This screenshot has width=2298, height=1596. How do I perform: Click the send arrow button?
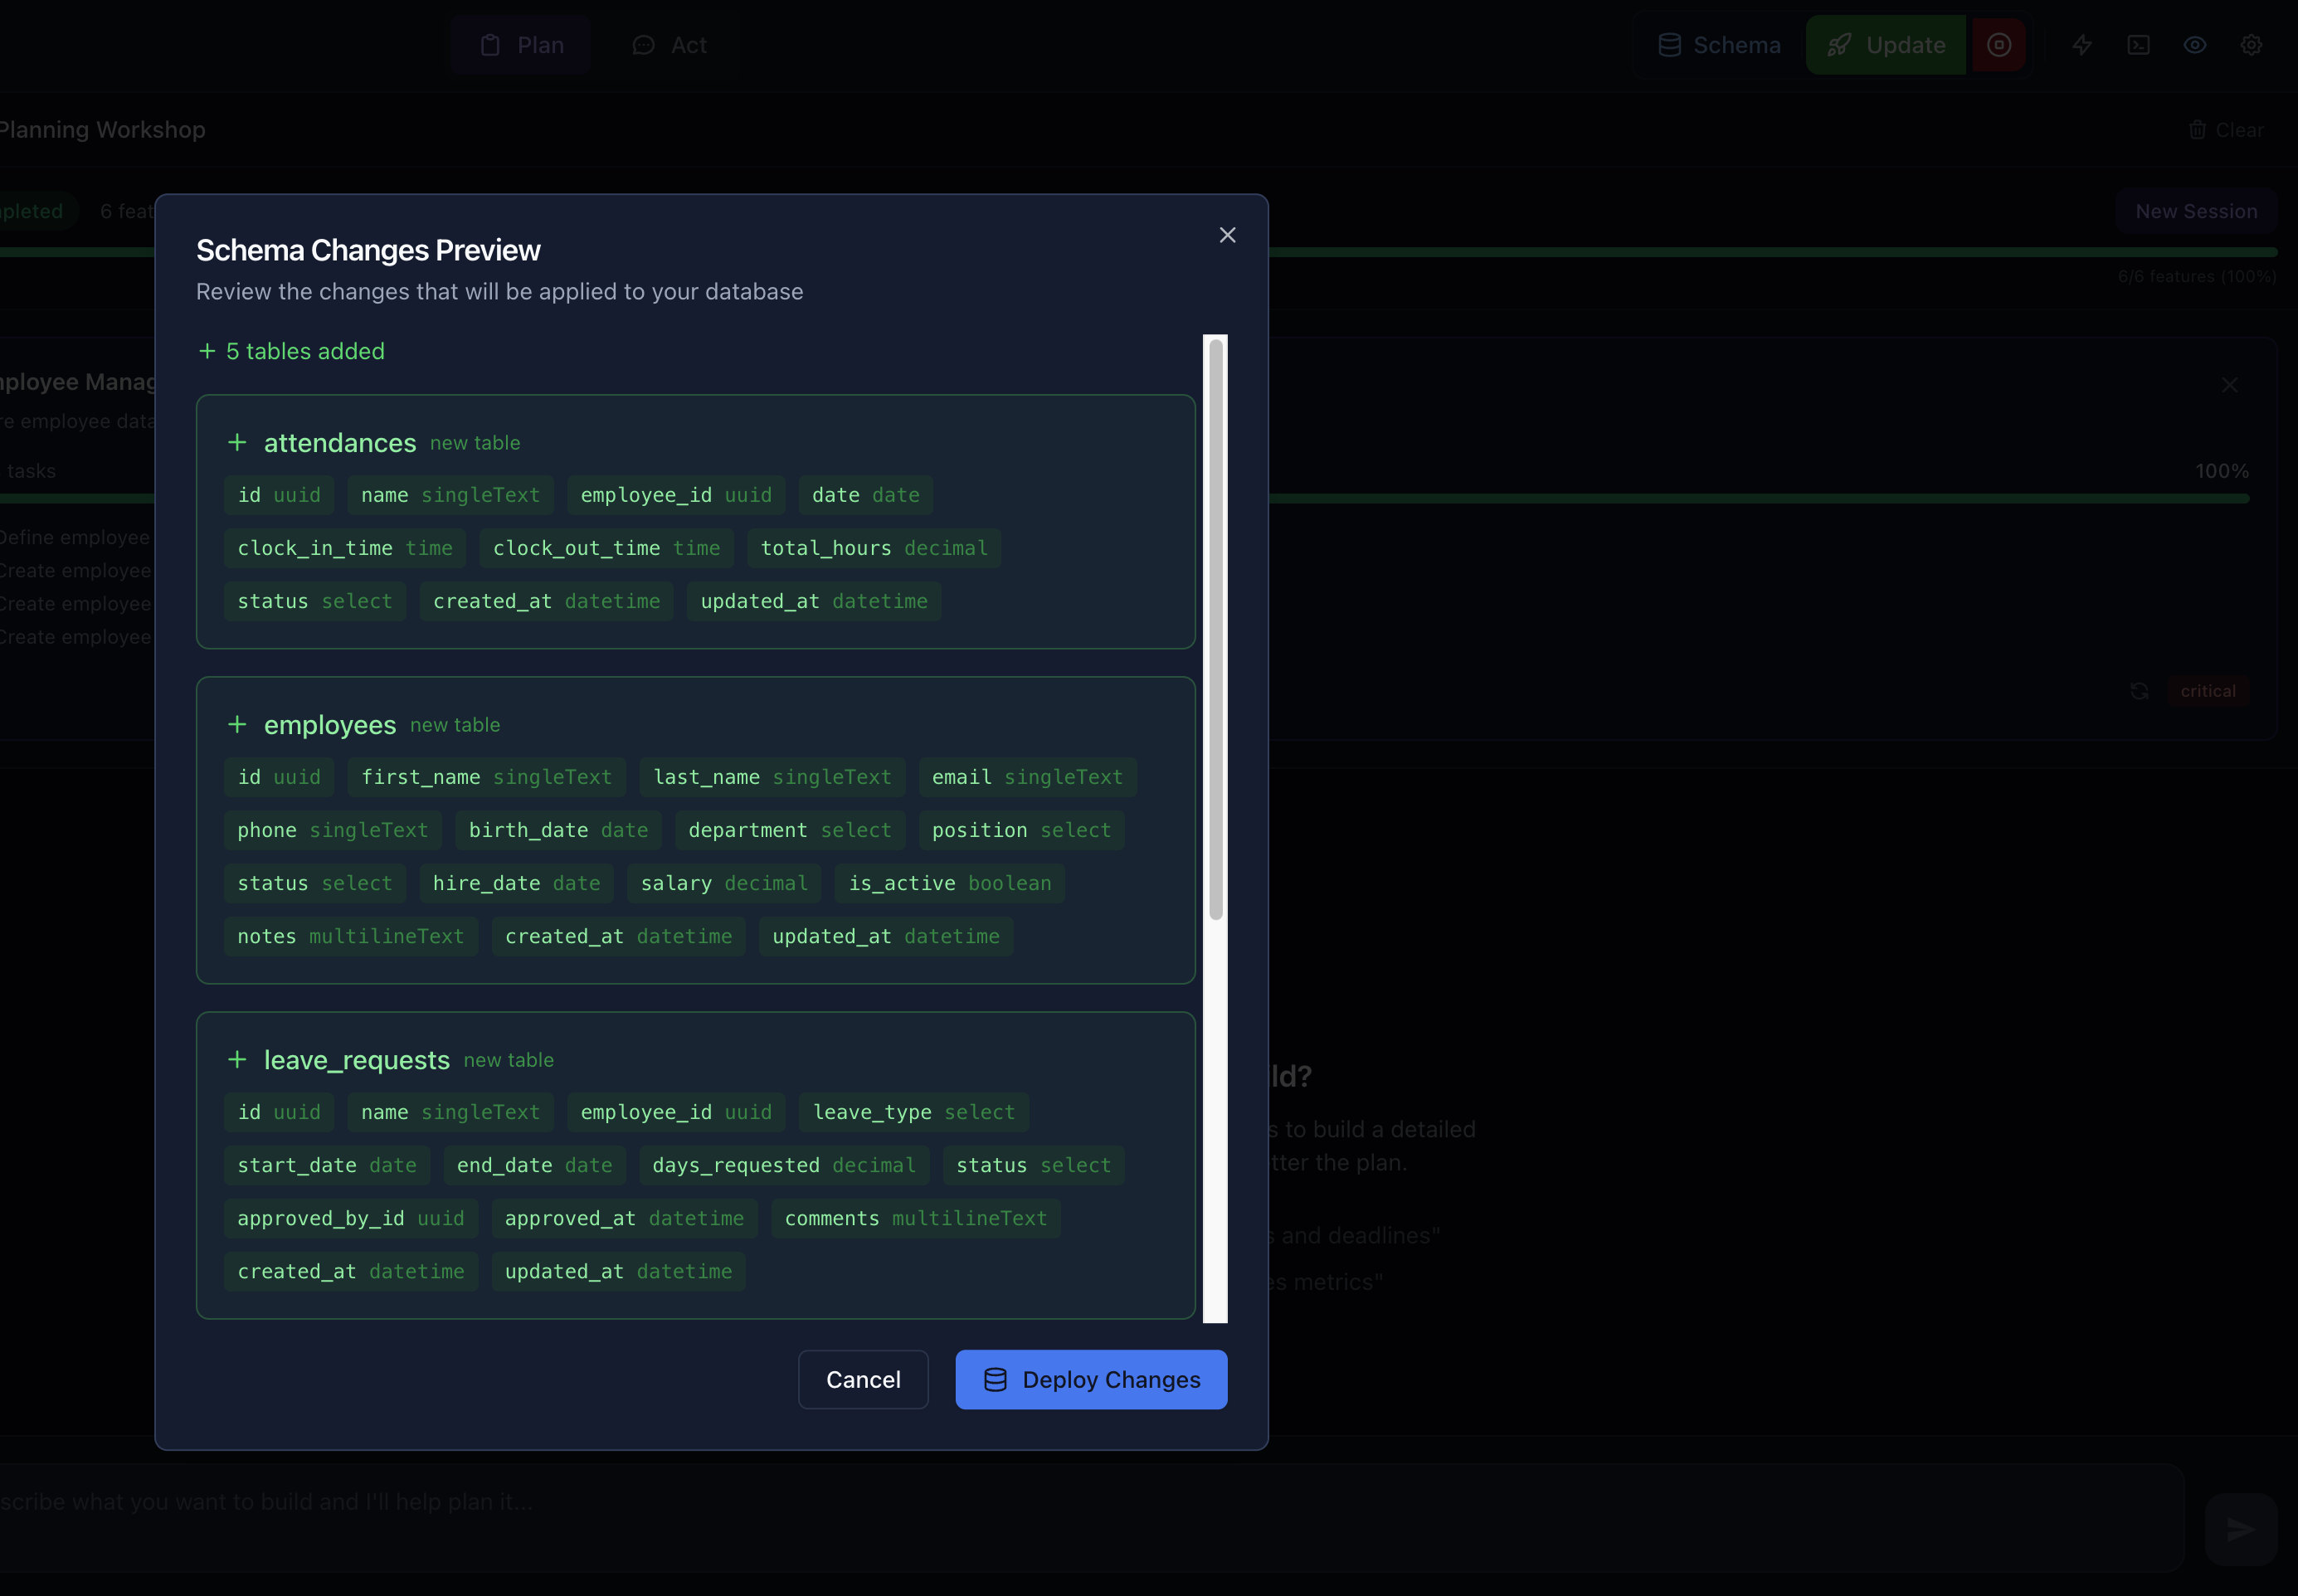[x=2240, y=1529]
